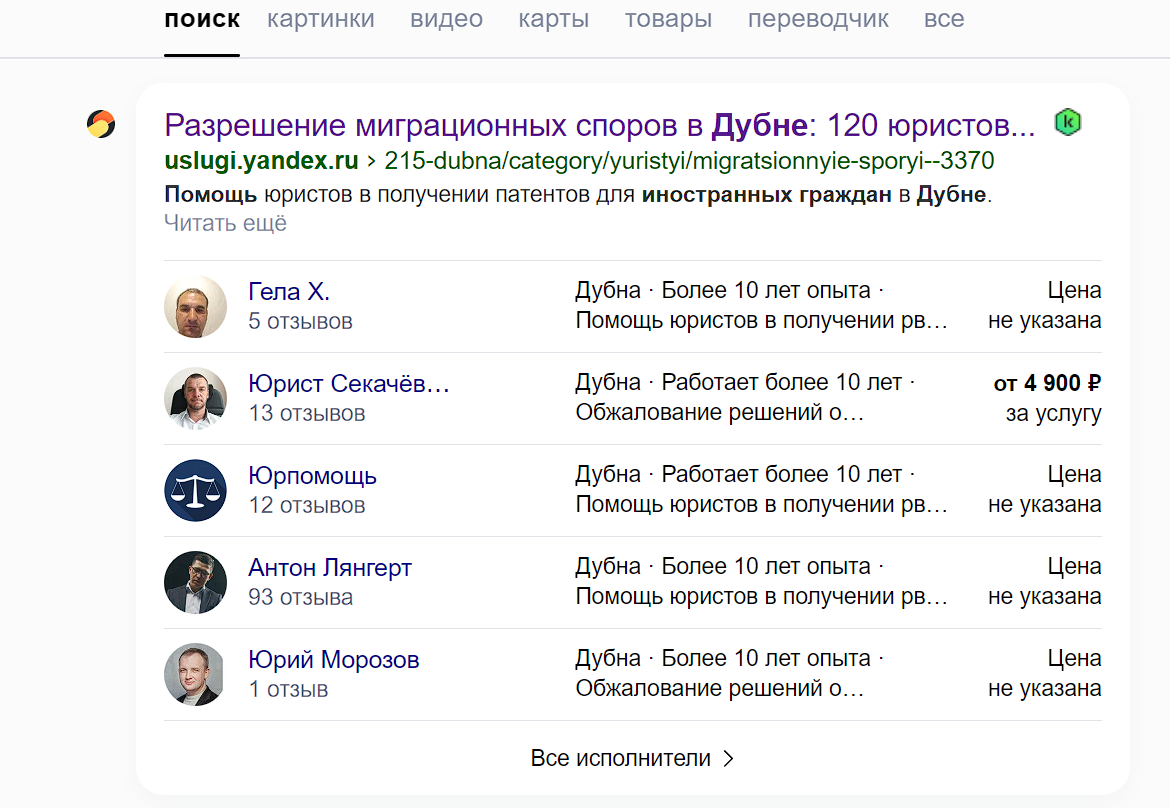Screen dimensions: 1170x808
Task: Open Гела Х. avatar photo
Action: pyautogui.click(x=195, y=307)
